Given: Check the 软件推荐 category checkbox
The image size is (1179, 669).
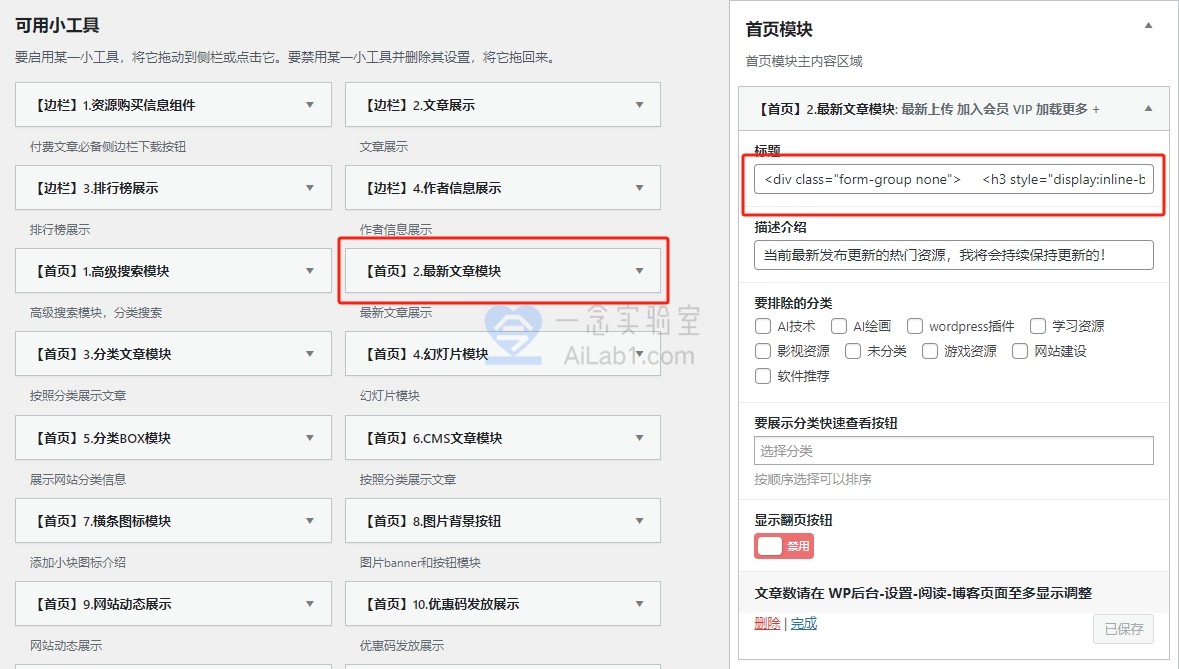Looking at the screenshot, I should click(762, 376).
